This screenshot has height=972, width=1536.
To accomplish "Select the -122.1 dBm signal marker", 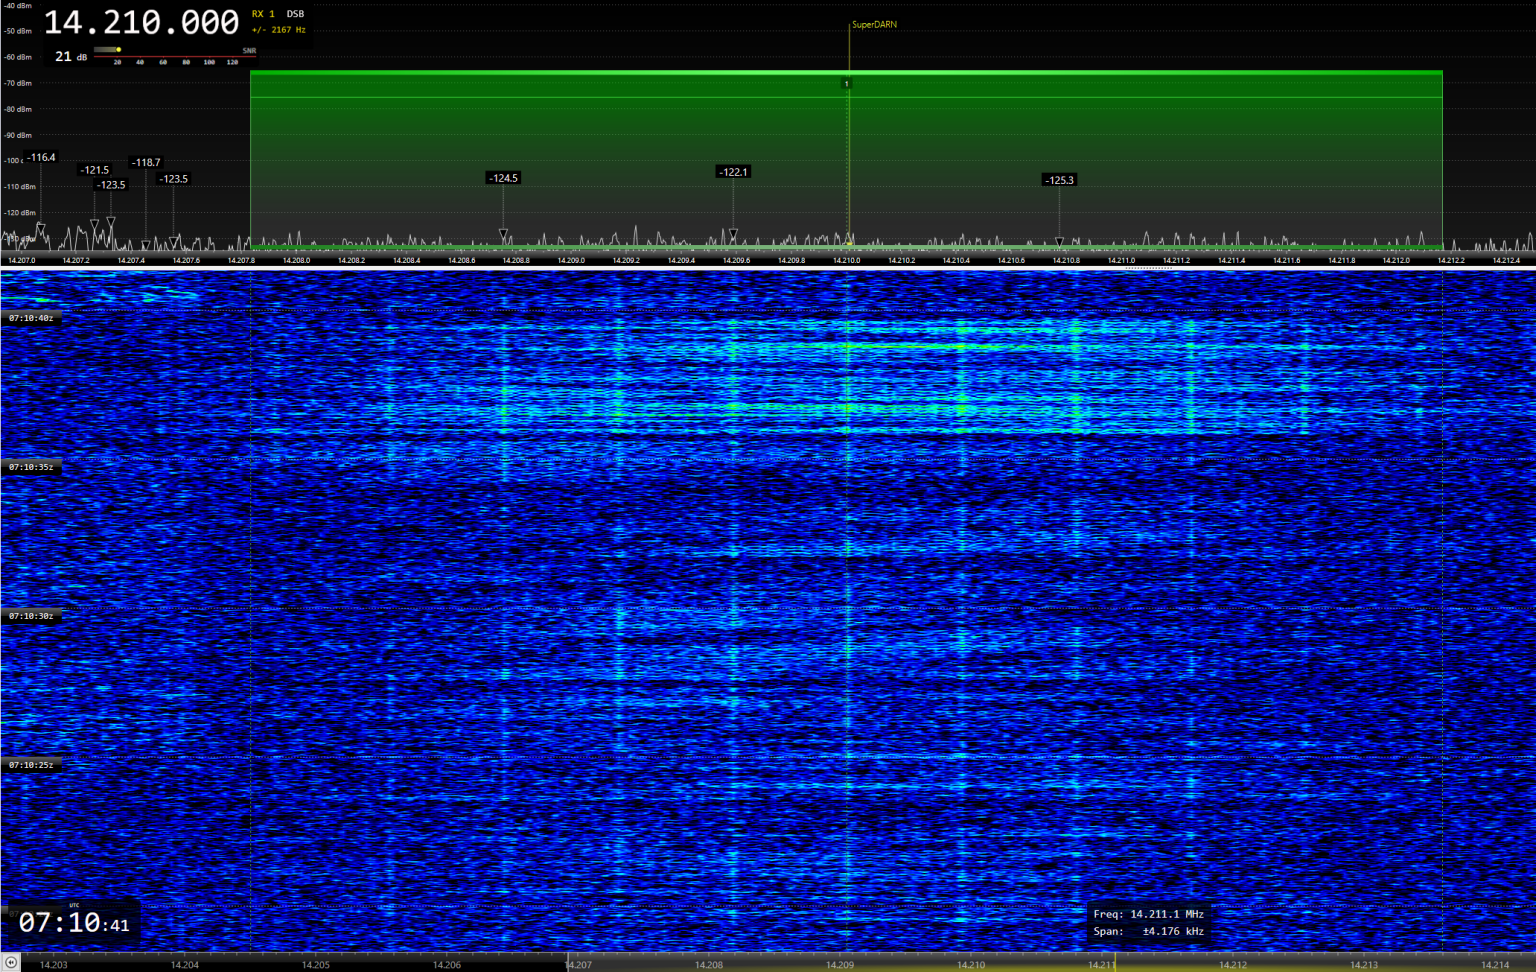I will [x=732, y=172].
